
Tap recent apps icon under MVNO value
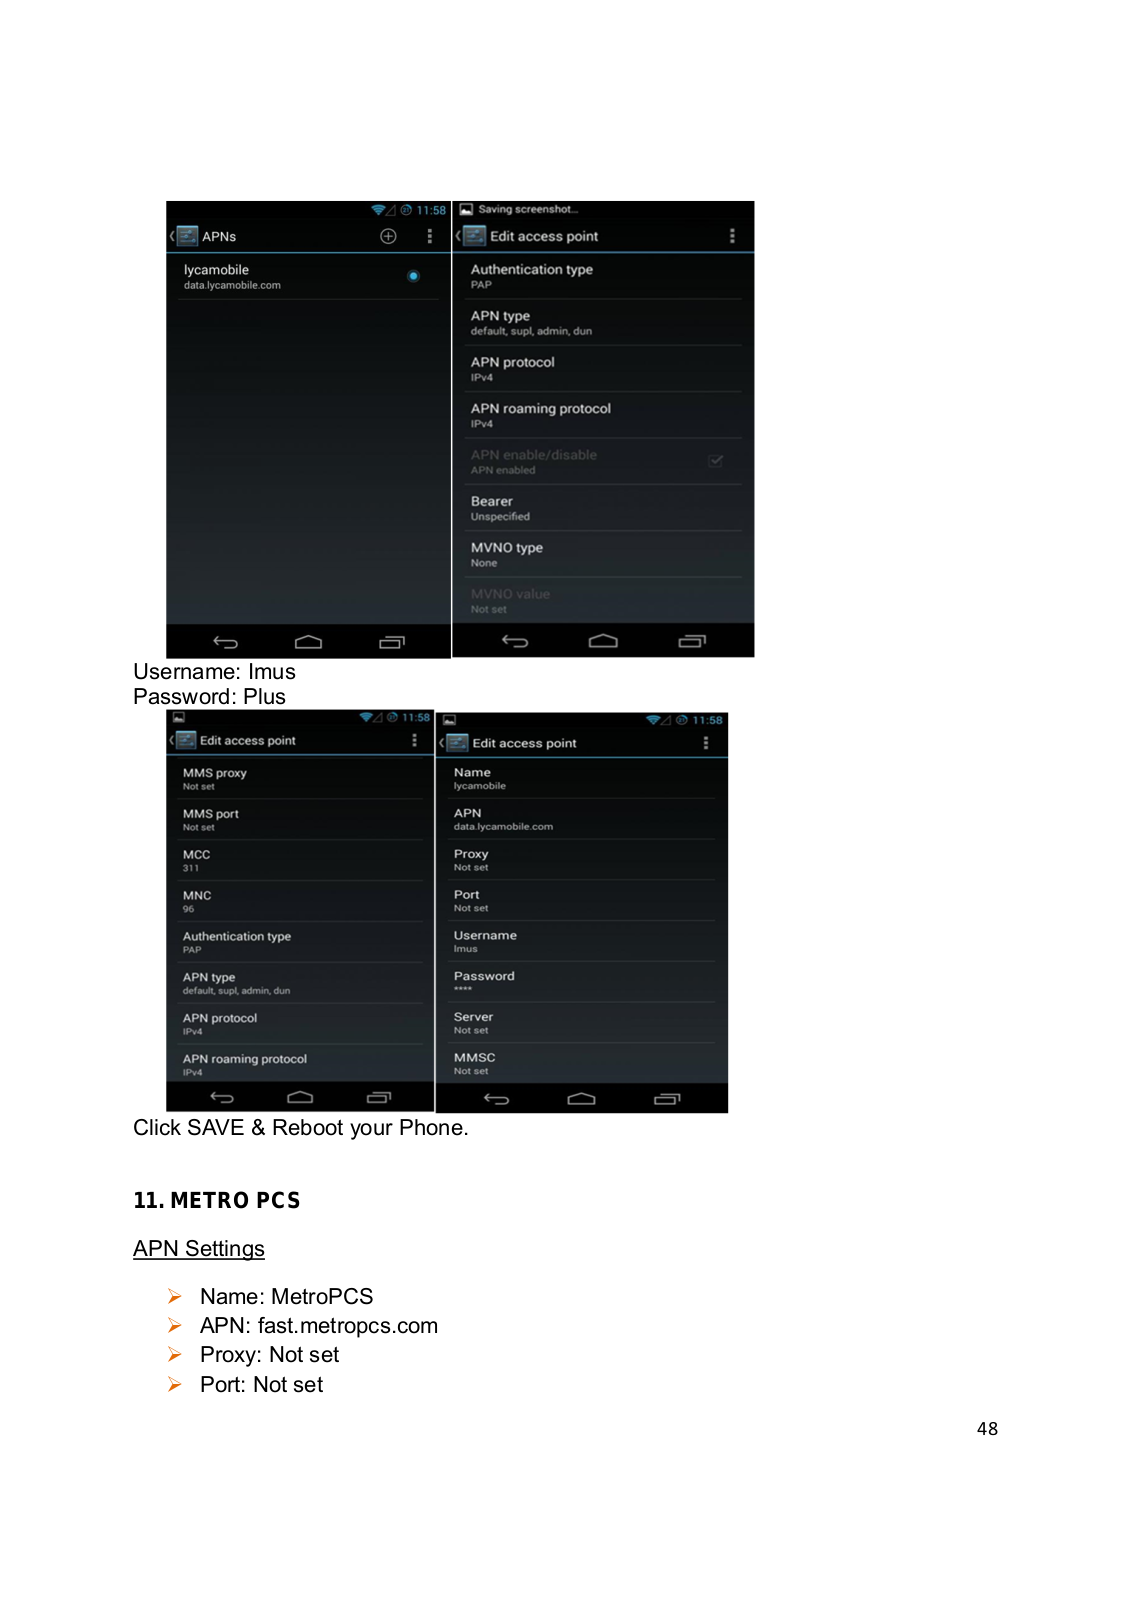(692, 641)
